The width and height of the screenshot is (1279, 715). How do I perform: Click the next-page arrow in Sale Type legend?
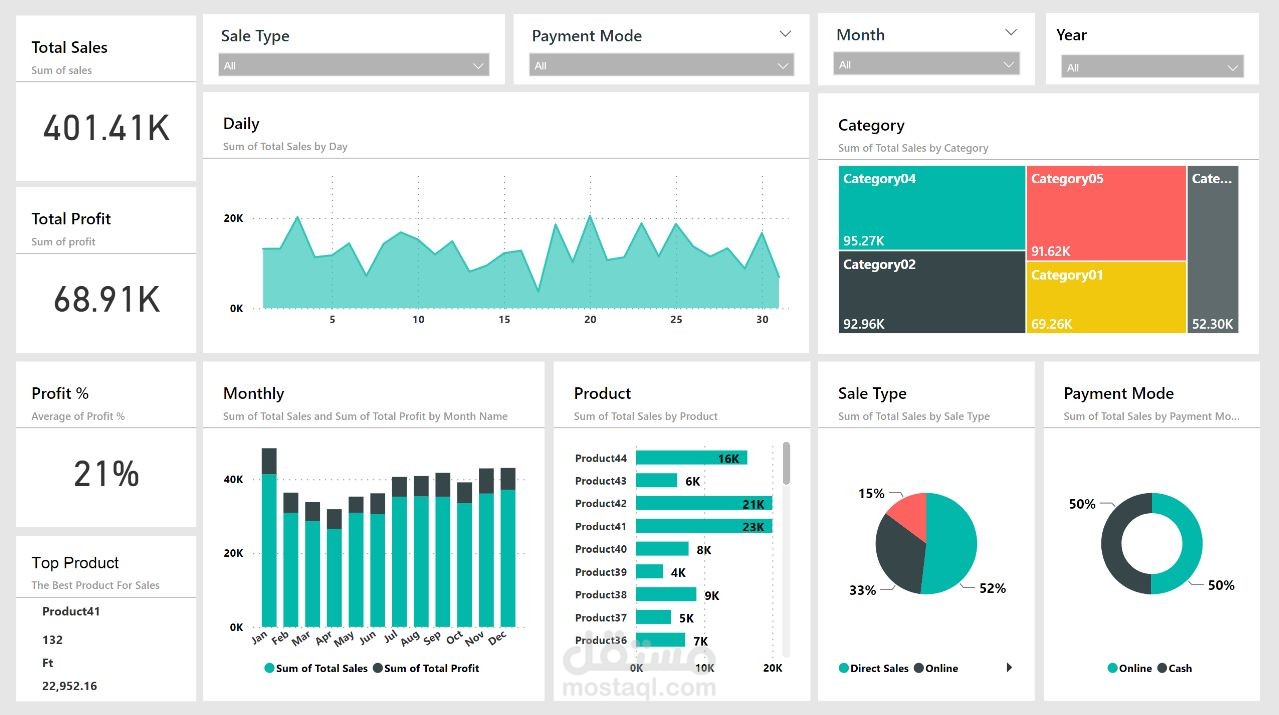(1009, 667)
